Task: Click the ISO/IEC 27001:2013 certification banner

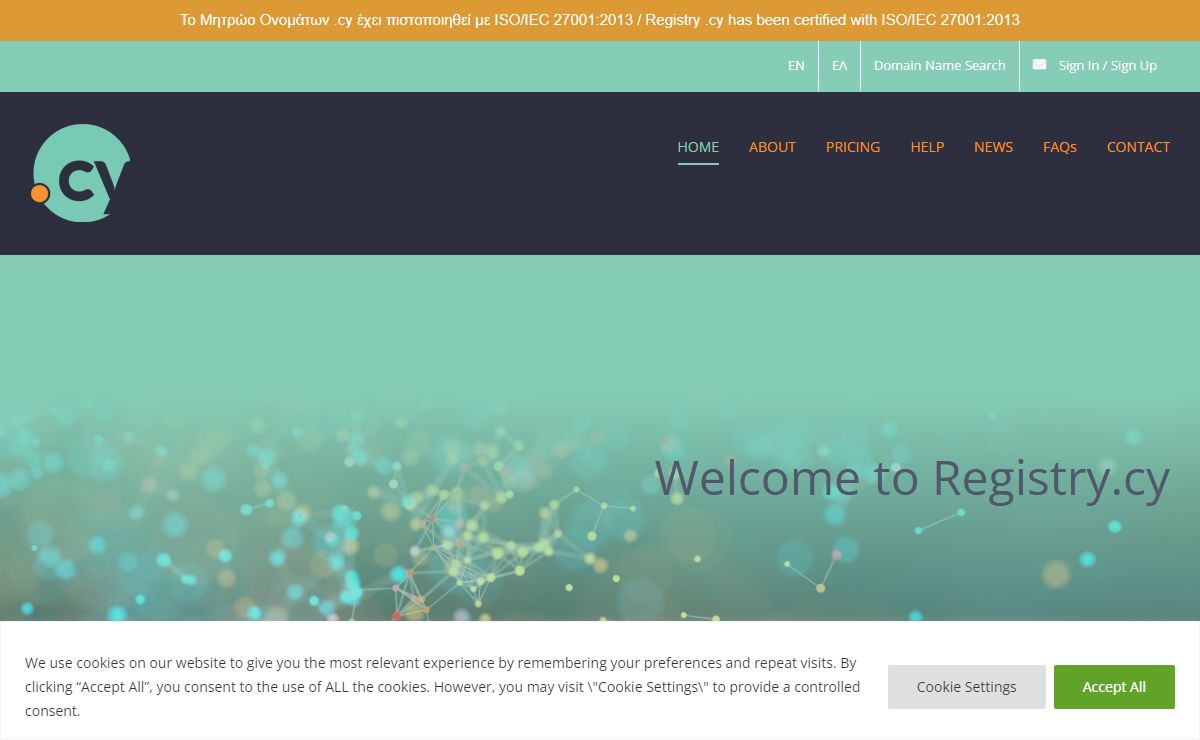Action: (600, 20)
